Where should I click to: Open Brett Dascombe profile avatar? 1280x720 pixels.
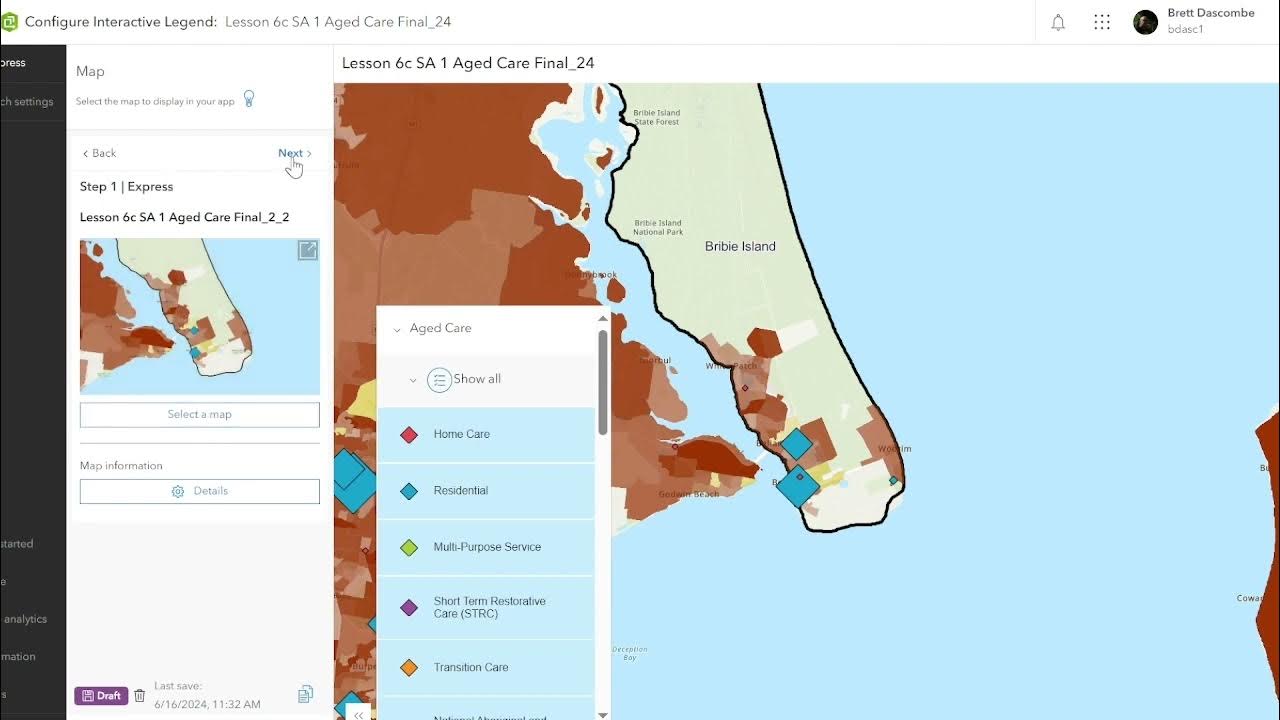(1145, 22)
